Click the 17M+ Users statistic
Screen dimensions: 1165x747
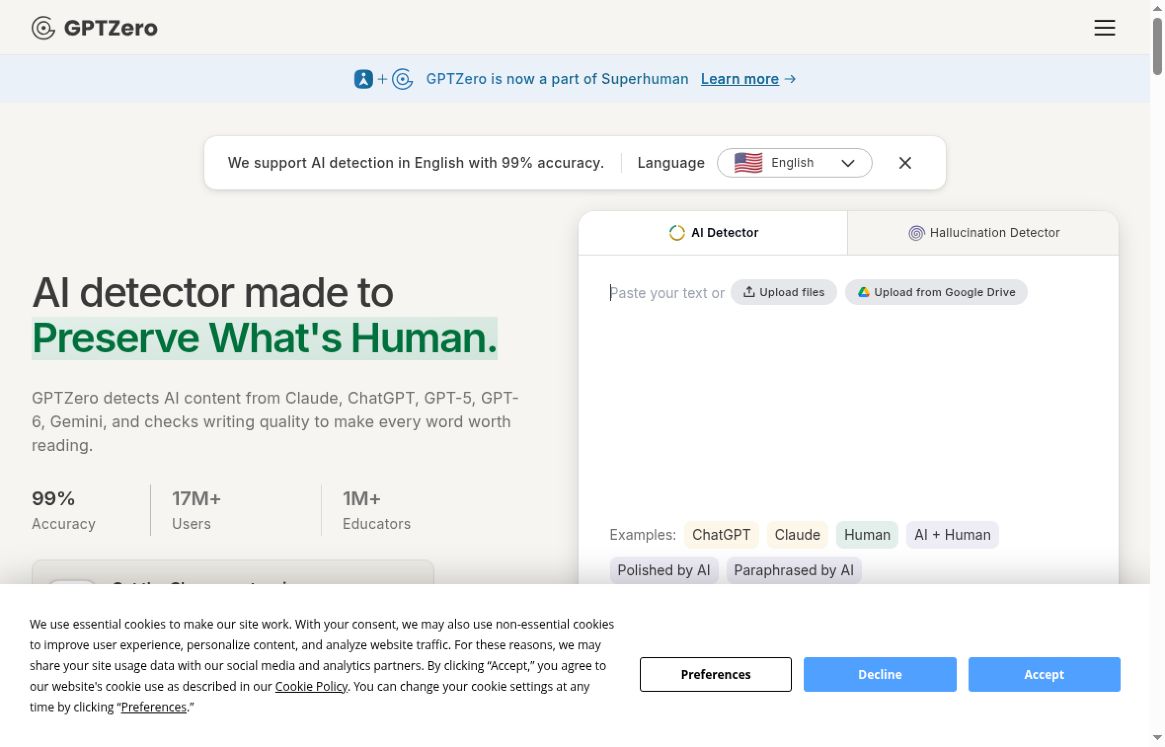tap(196, 510)
